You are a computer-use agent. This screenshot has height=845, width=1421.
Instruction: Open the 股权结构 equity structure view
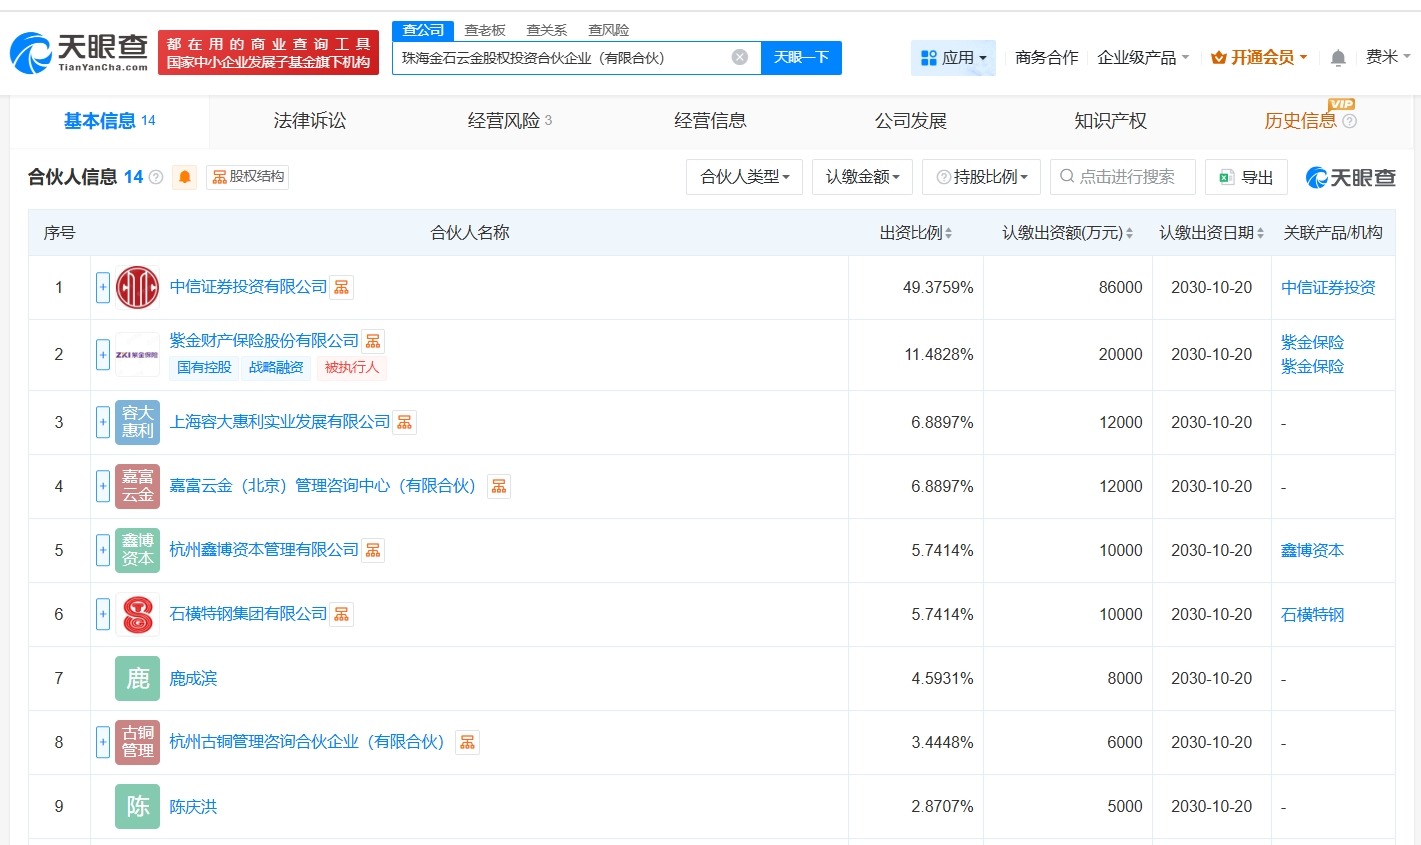click(247, 177)
